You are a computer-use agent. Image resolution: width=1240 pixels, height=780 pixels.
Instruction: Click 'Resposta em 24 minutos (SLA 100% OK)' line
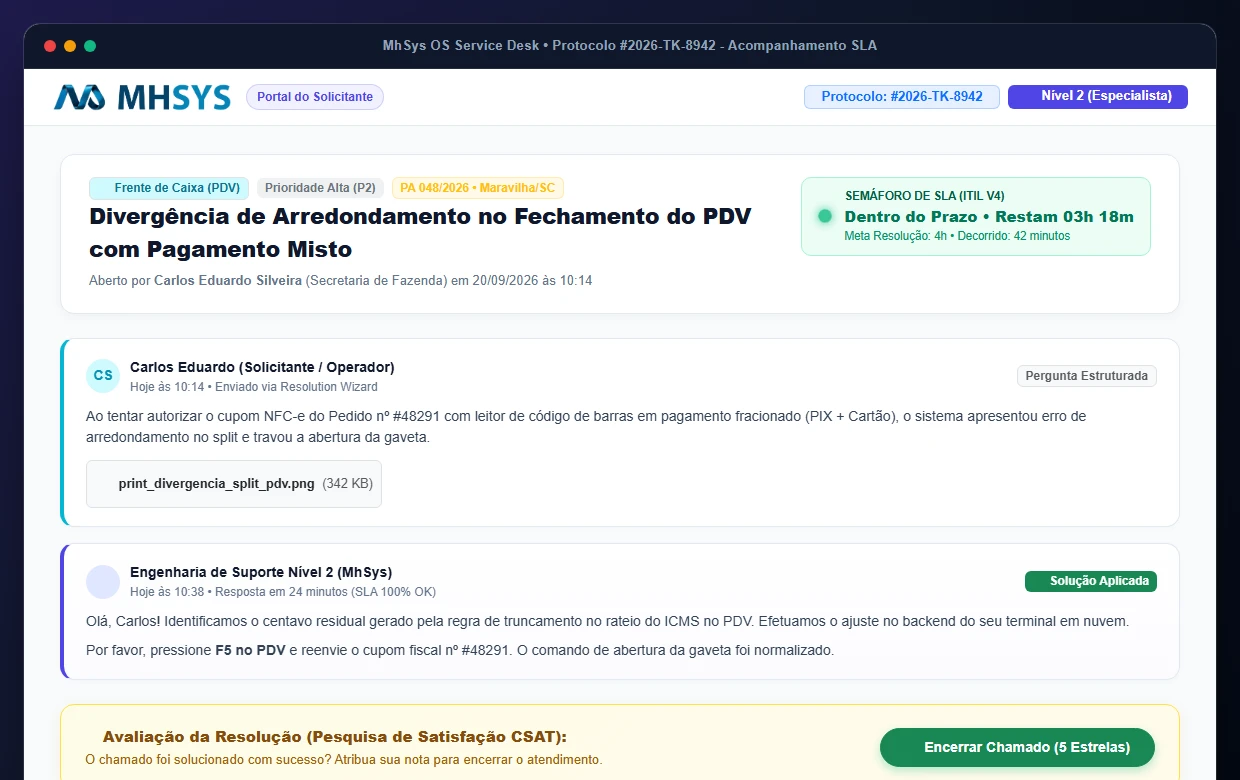point(283,592)
